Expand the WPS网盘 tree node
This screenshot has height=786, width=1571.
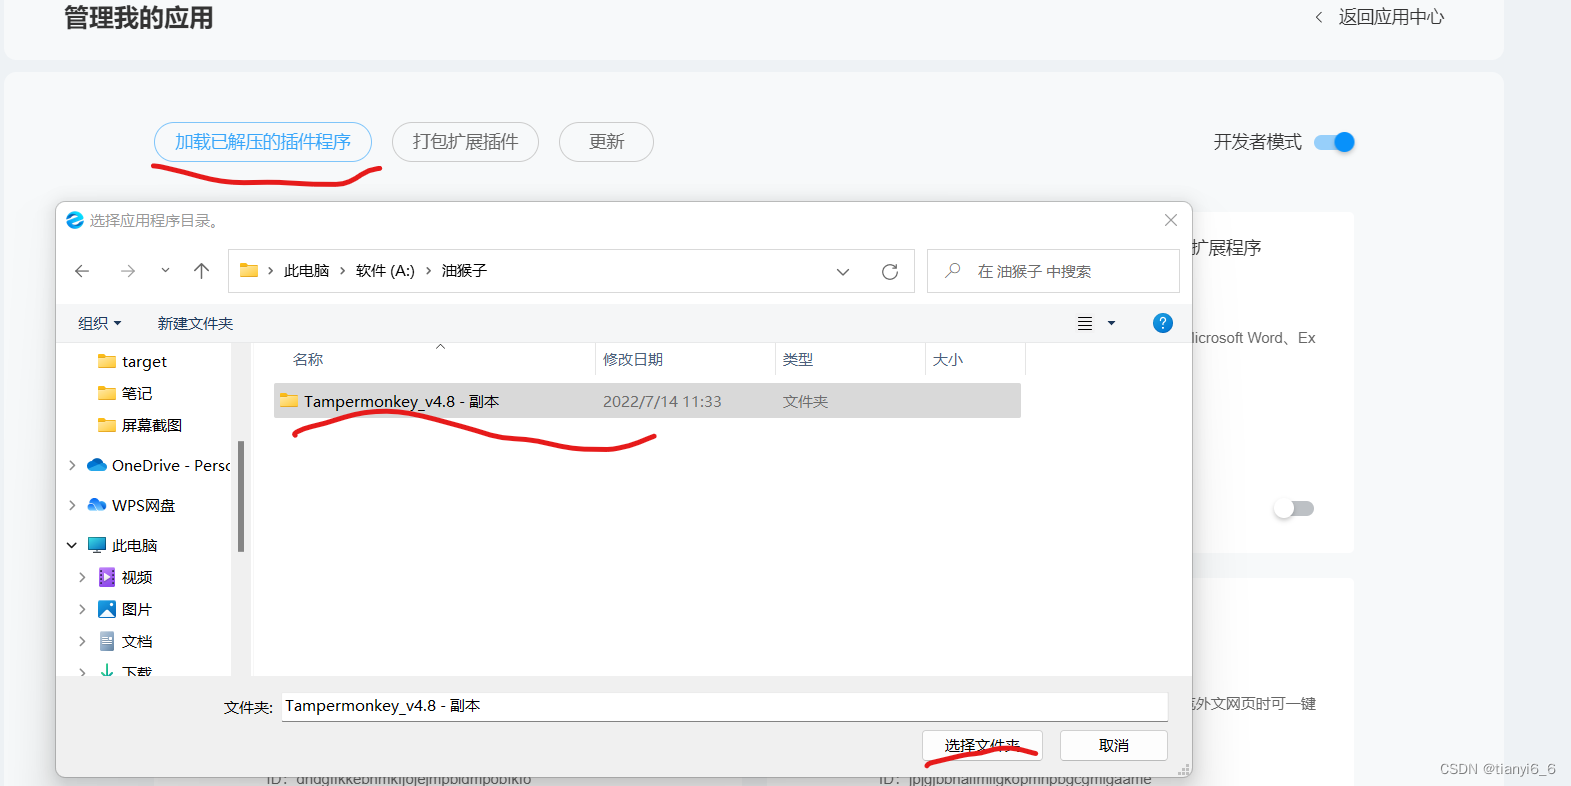[x=72, y=505]
